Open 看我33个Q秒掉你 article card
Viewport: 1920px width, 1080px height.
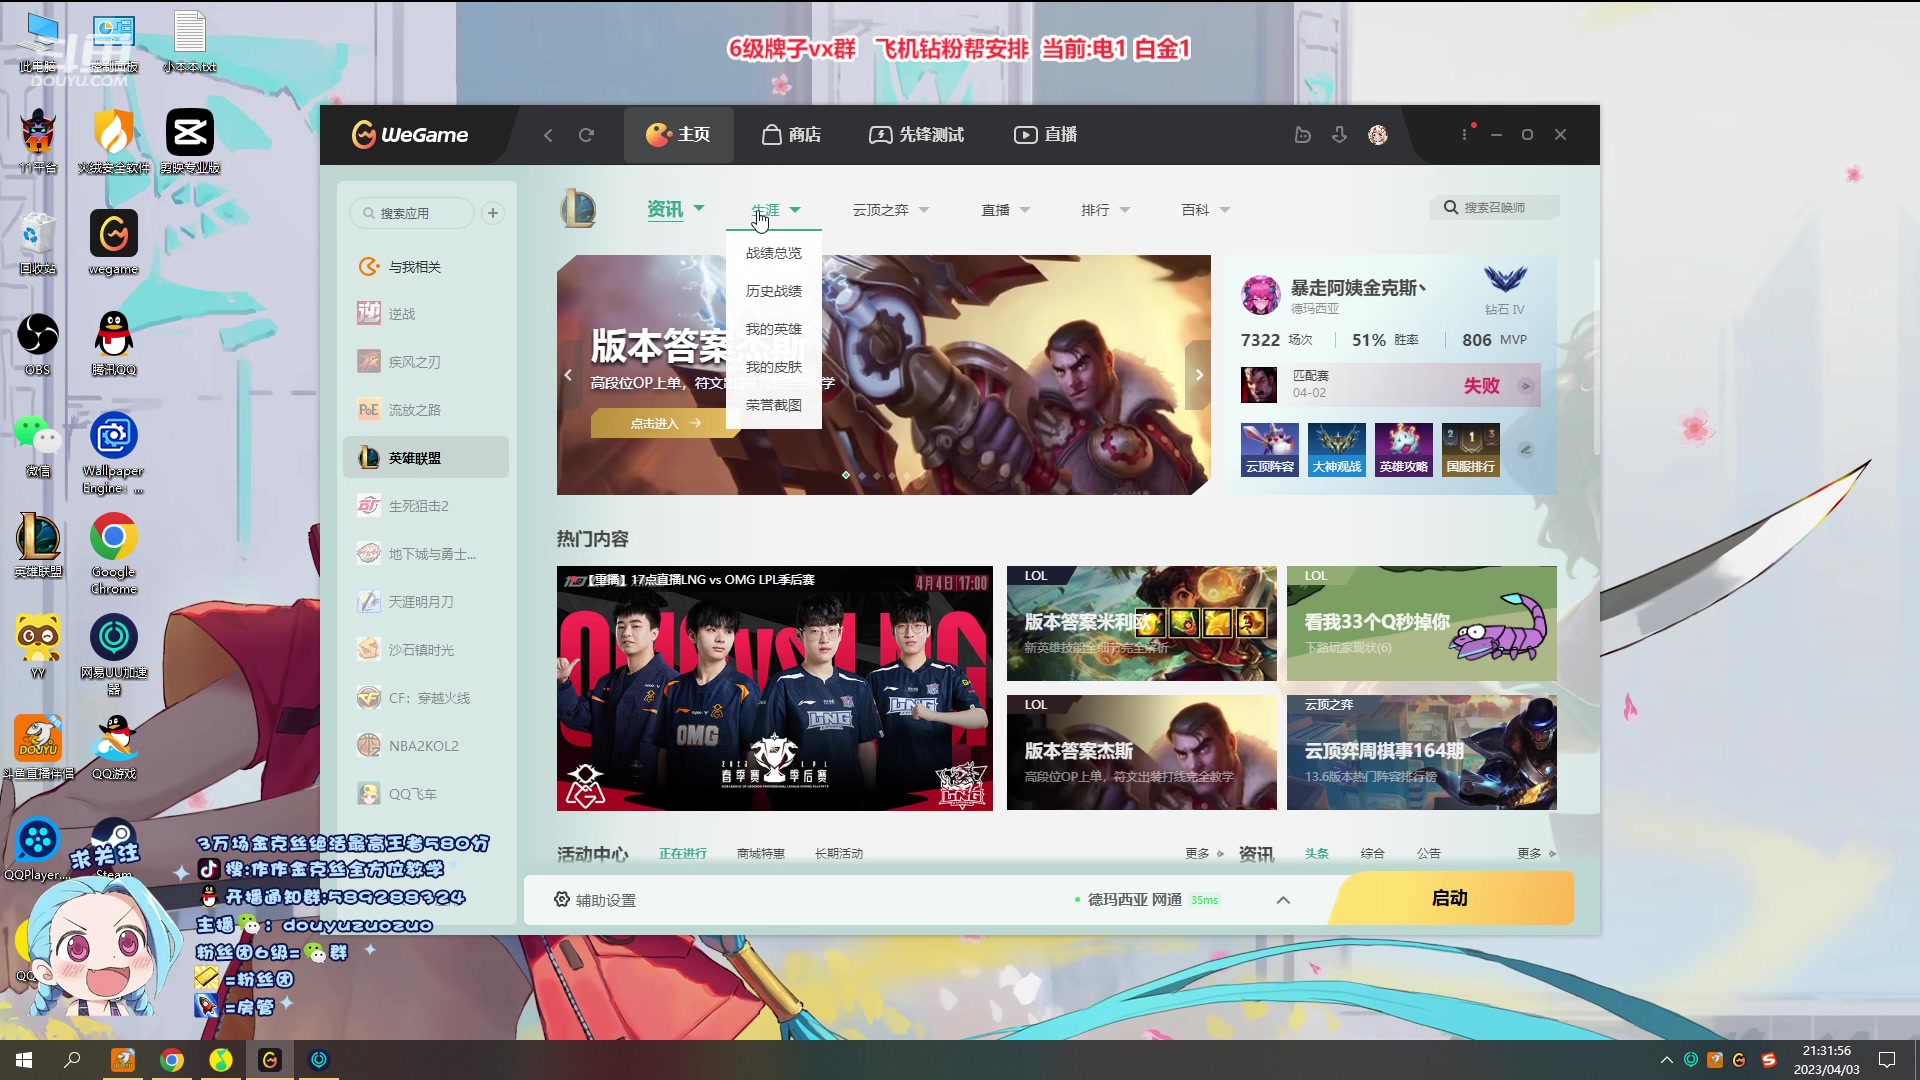click(x=1422, y=624)
